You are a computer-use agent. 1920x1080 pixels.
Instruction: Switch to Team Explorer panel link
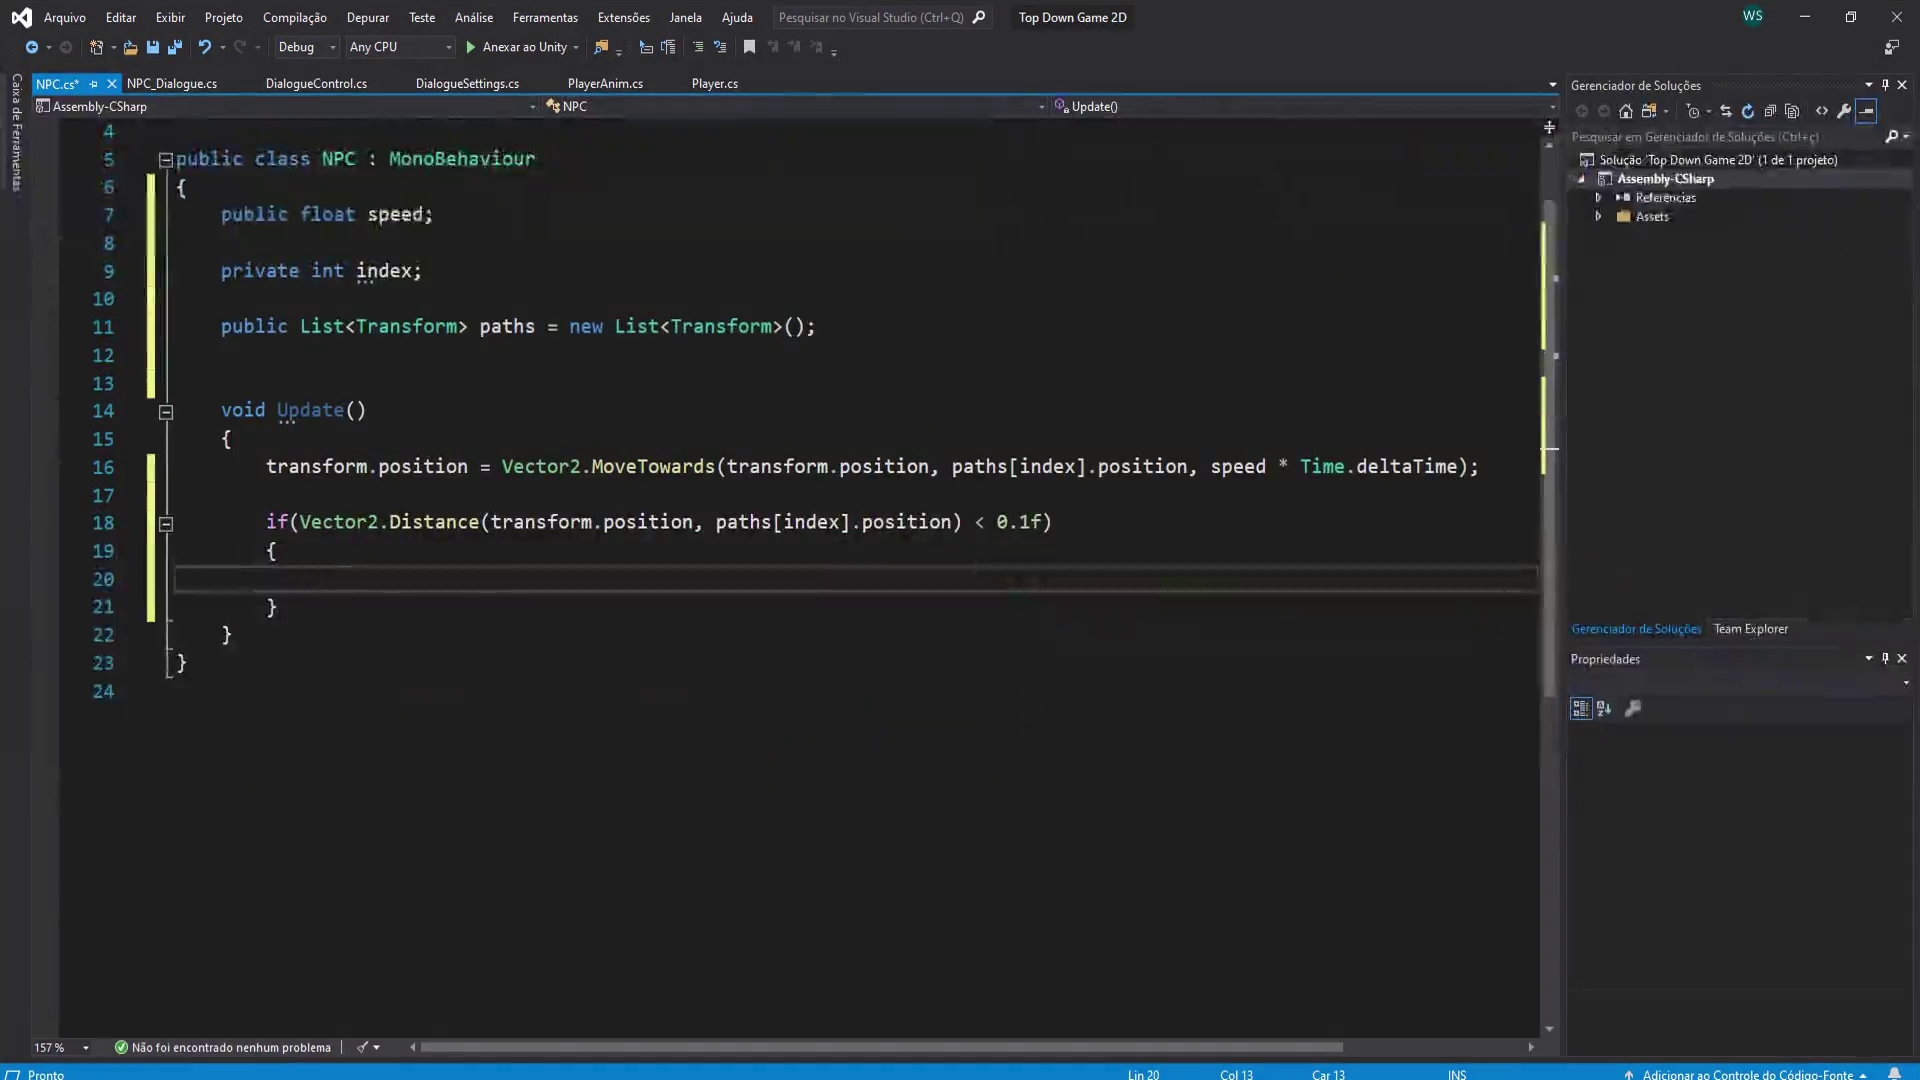[x=1750, y=629]
